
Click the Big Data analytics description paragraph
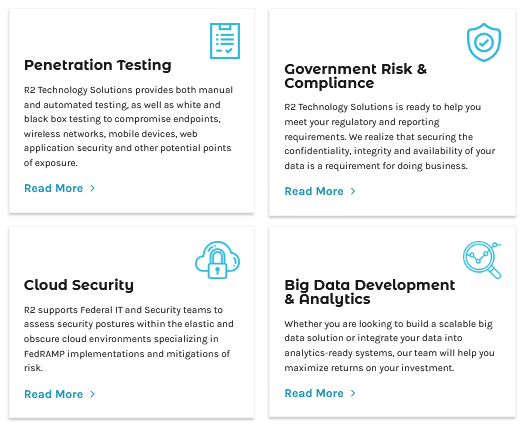point(389,346)
